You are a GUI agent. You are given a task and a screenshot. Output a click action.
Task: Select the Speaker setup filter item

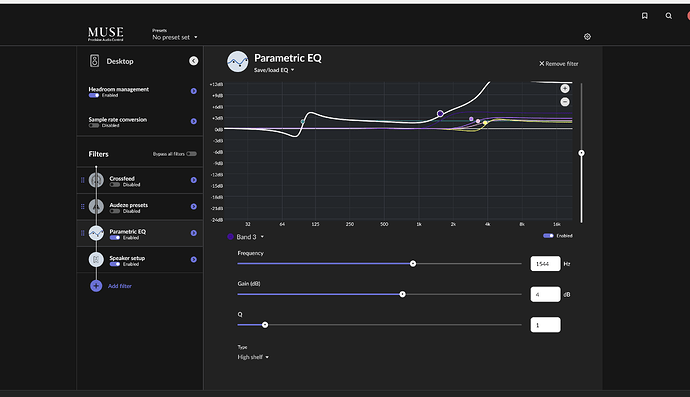click(140, 260)
